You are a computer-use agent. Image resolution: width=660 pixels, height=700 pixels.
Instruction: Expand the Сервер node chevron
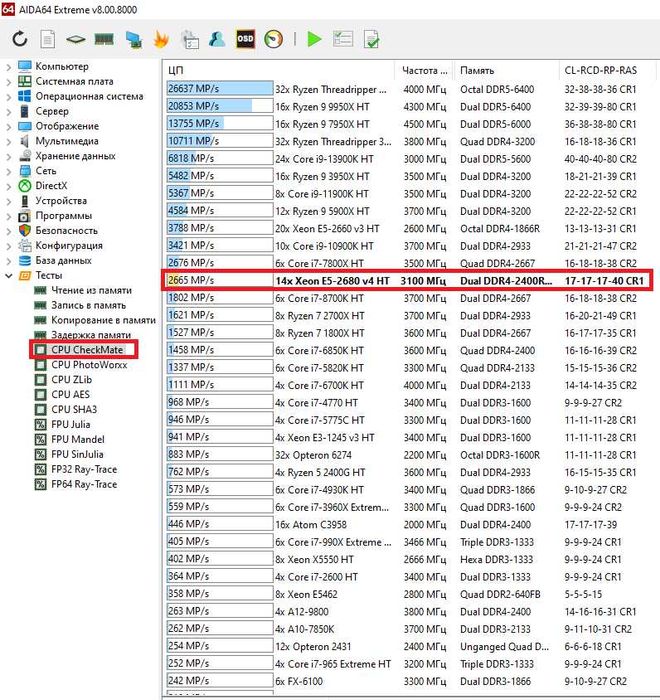pos(8,112)
